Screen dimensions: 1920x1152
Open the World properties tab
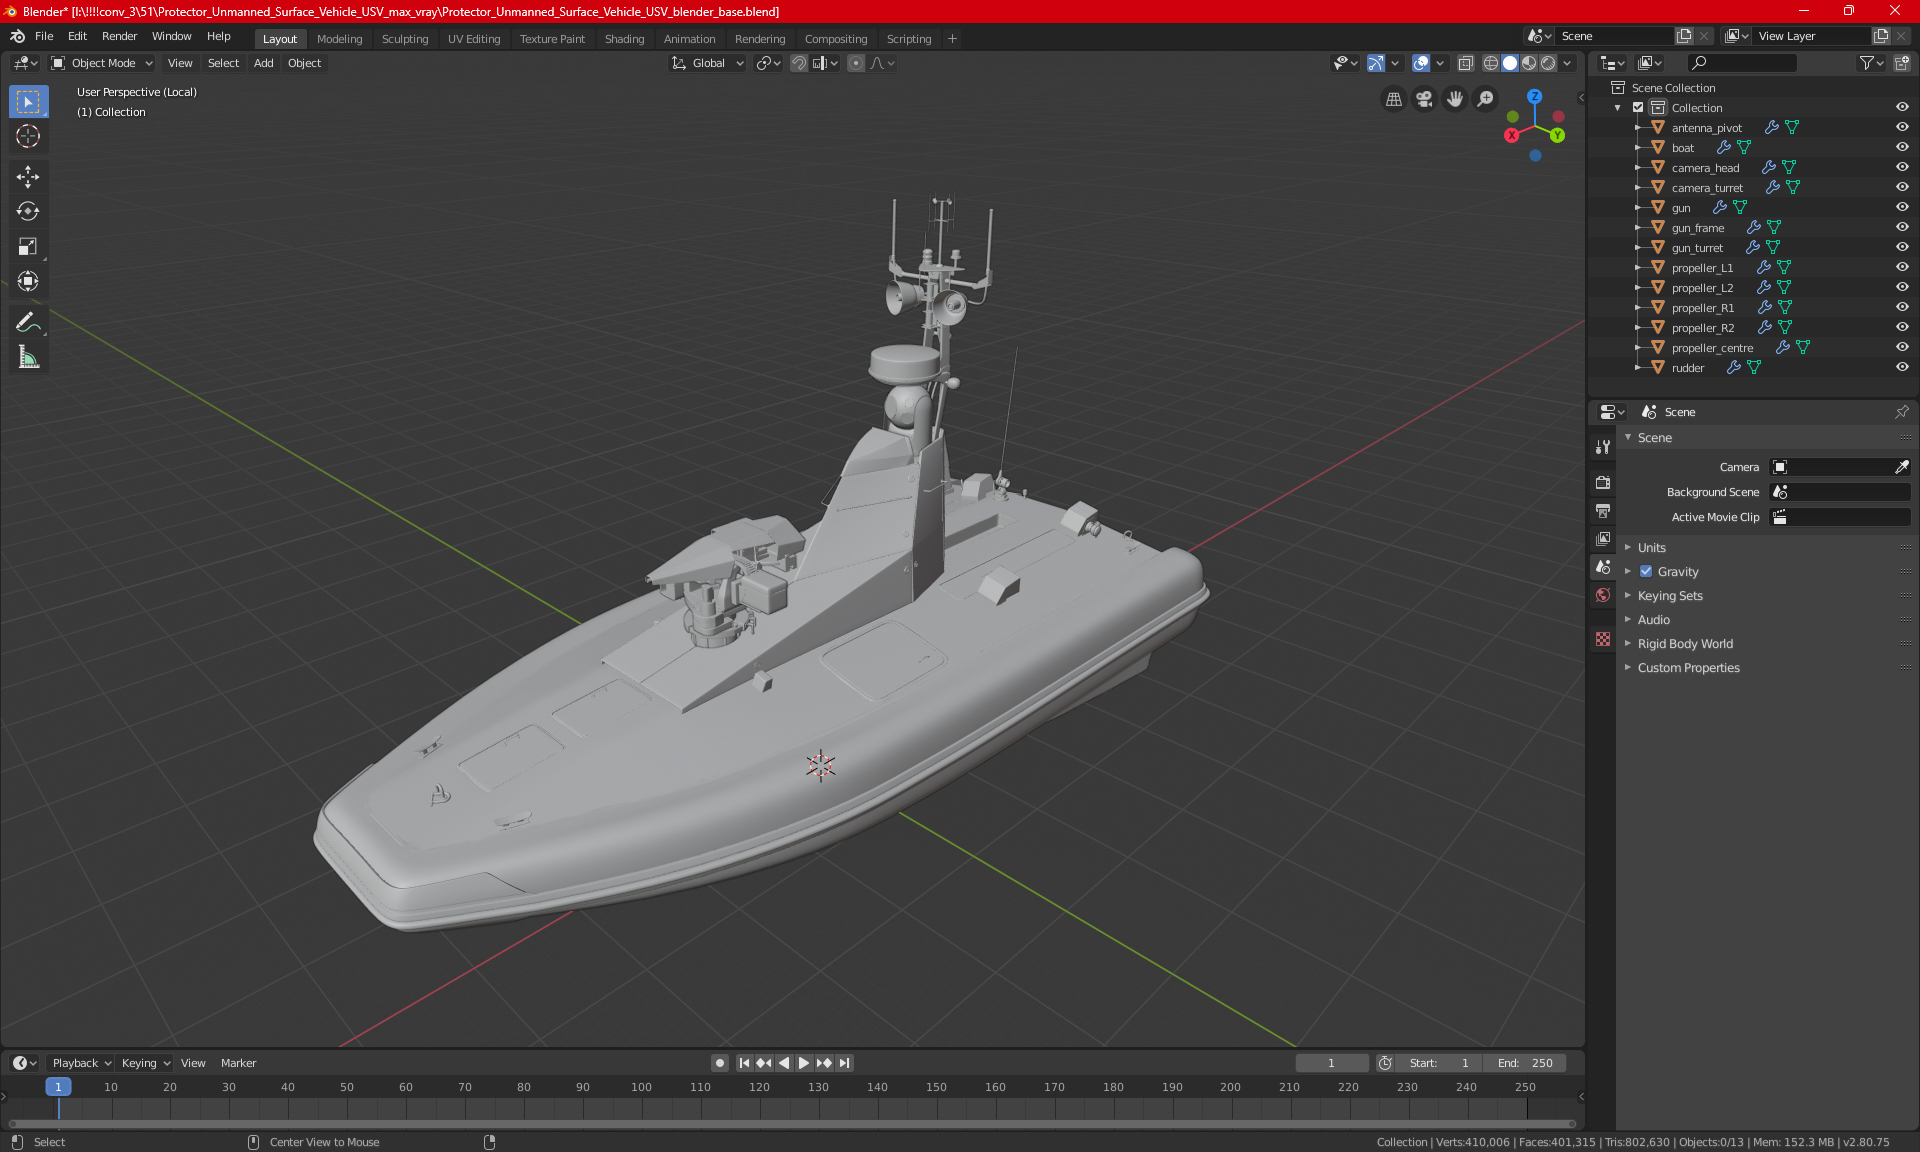tap(1603, 595)
